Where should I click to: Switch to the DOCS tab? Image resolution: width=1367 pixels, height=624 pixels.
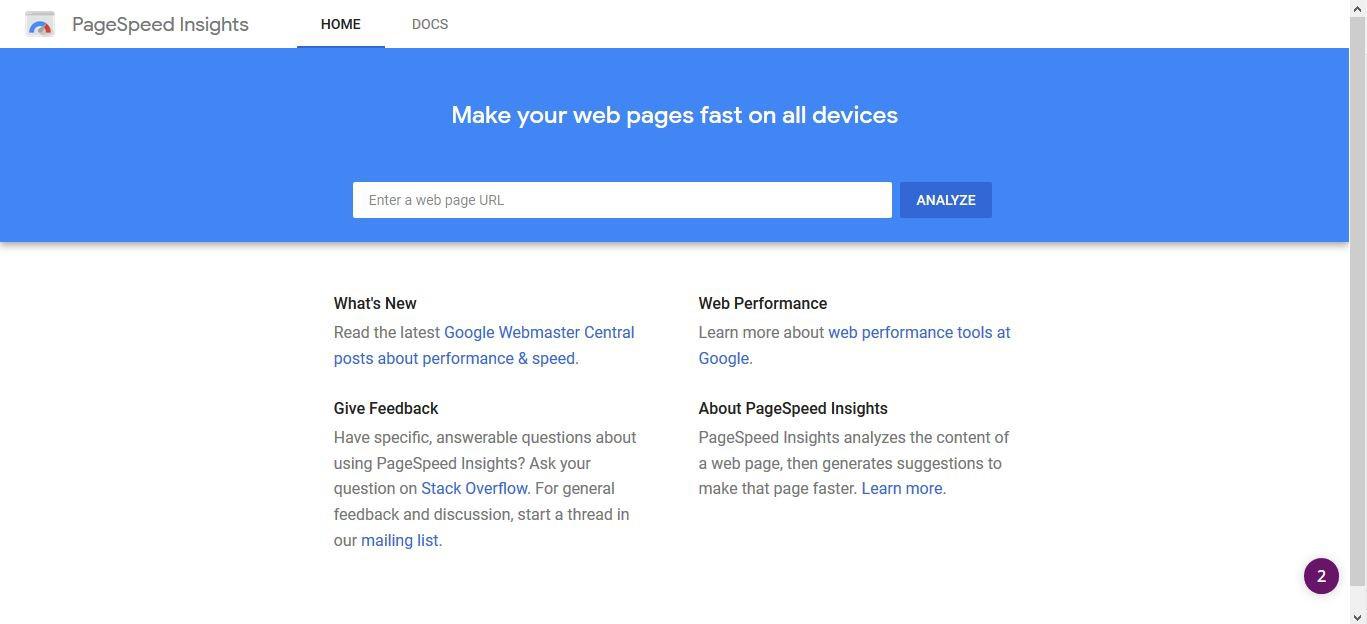430,24
